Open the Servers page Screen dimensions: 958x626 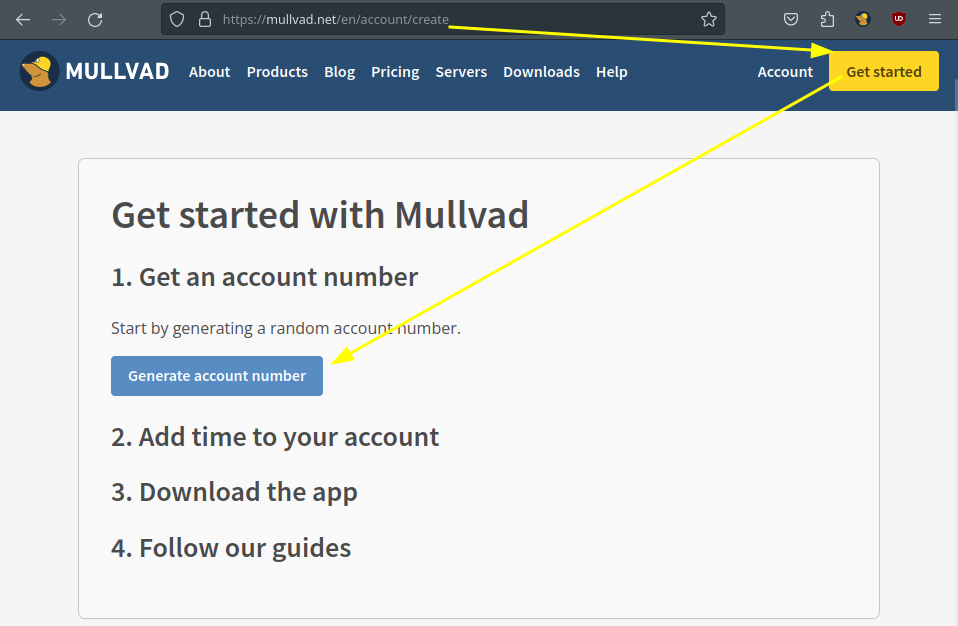point(461,72)
